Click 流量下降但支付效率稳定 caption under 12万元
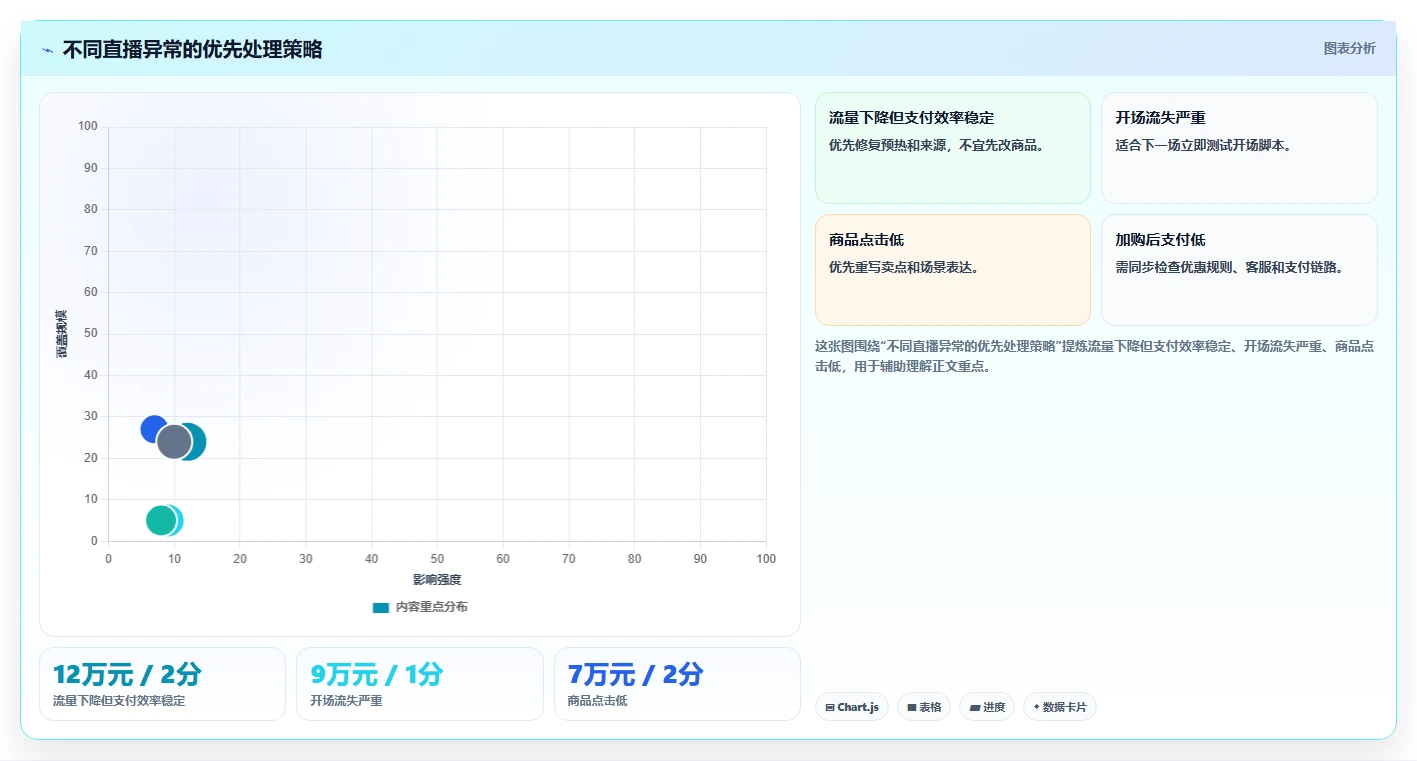The height and width of the screenshot is (761, 1417). tap(119, 701)
